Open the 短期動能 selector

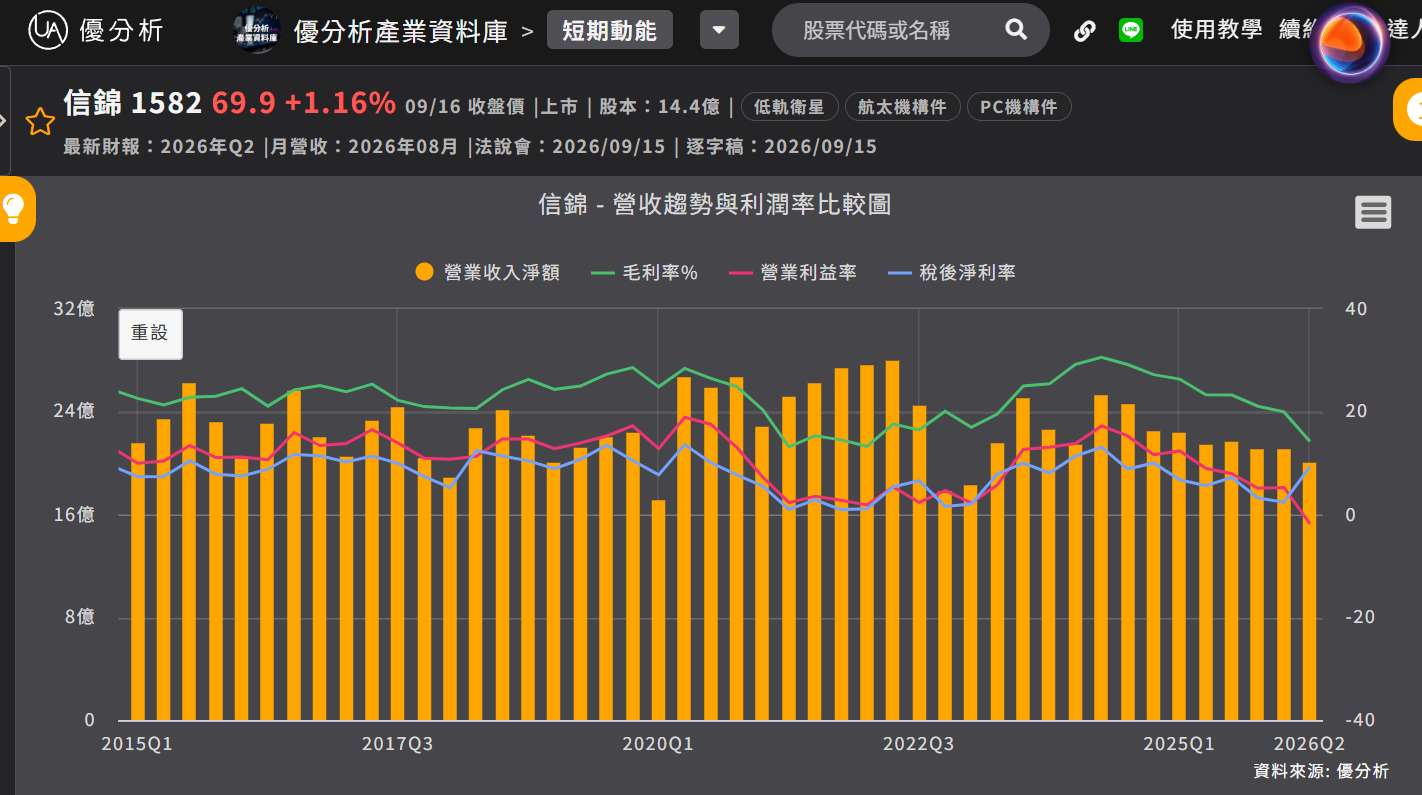tap(609, 30)
